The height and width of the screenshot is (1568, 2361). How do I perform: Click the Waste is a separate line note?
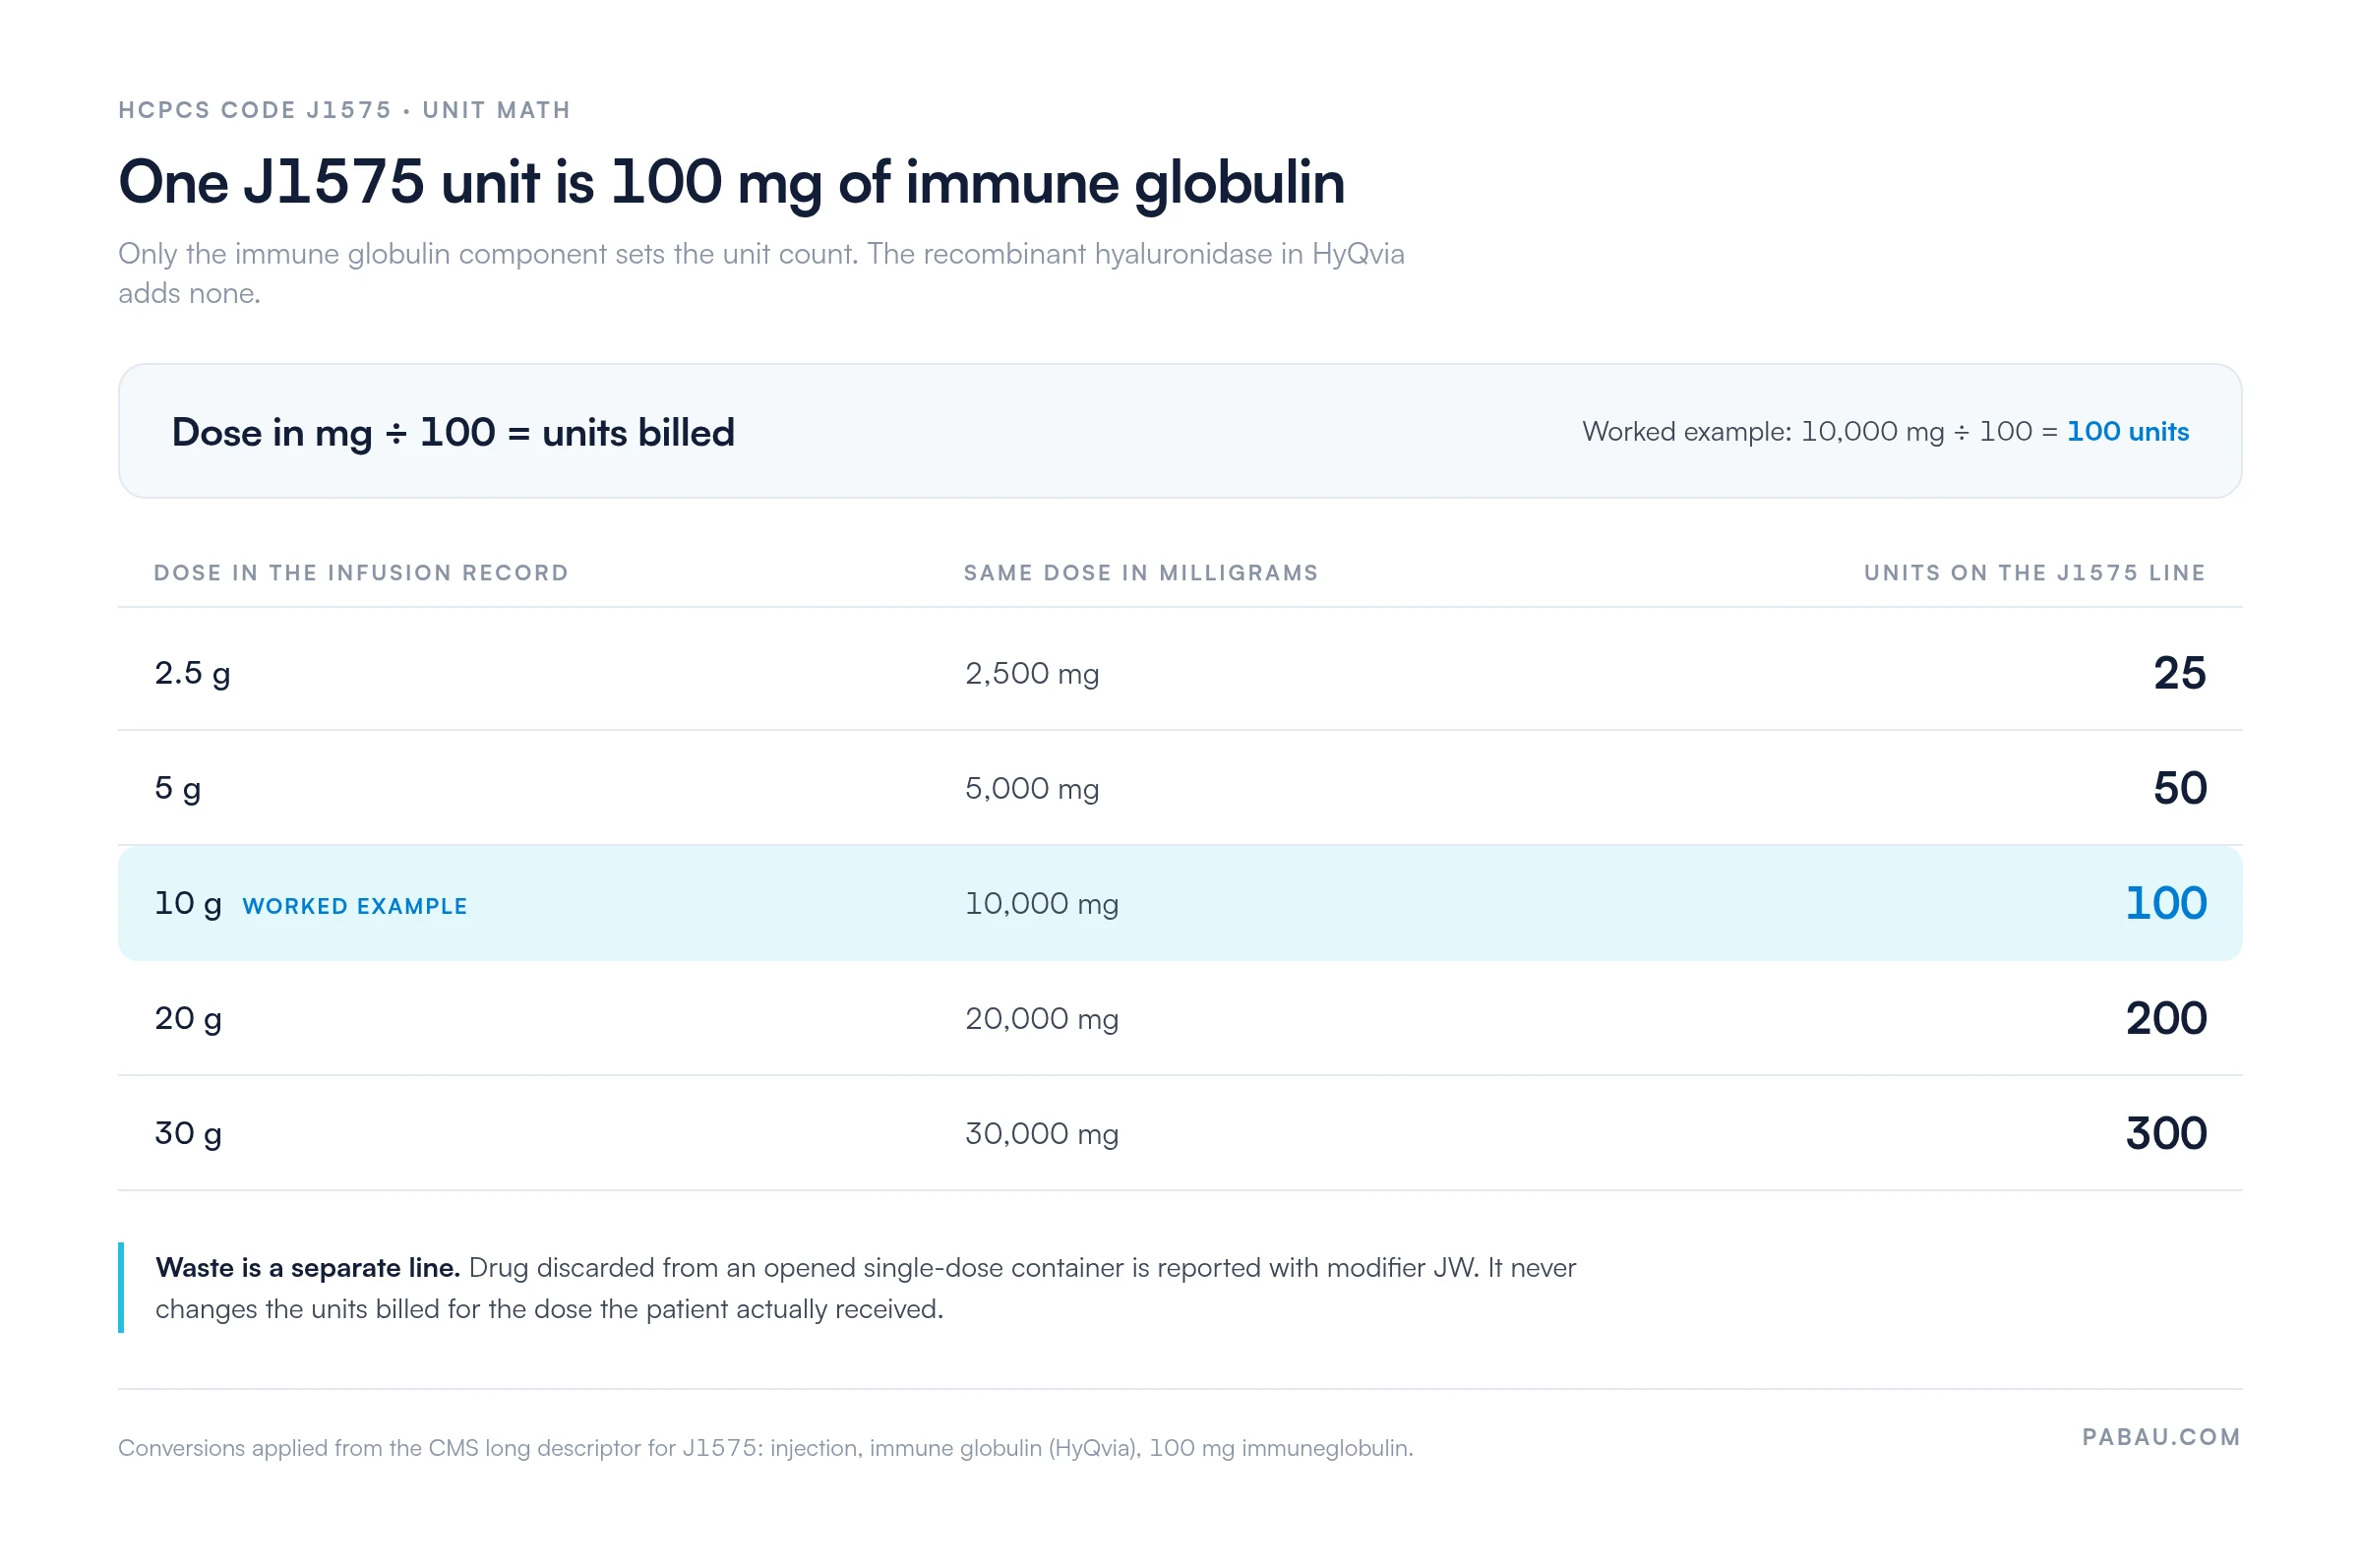point(865,1288)
